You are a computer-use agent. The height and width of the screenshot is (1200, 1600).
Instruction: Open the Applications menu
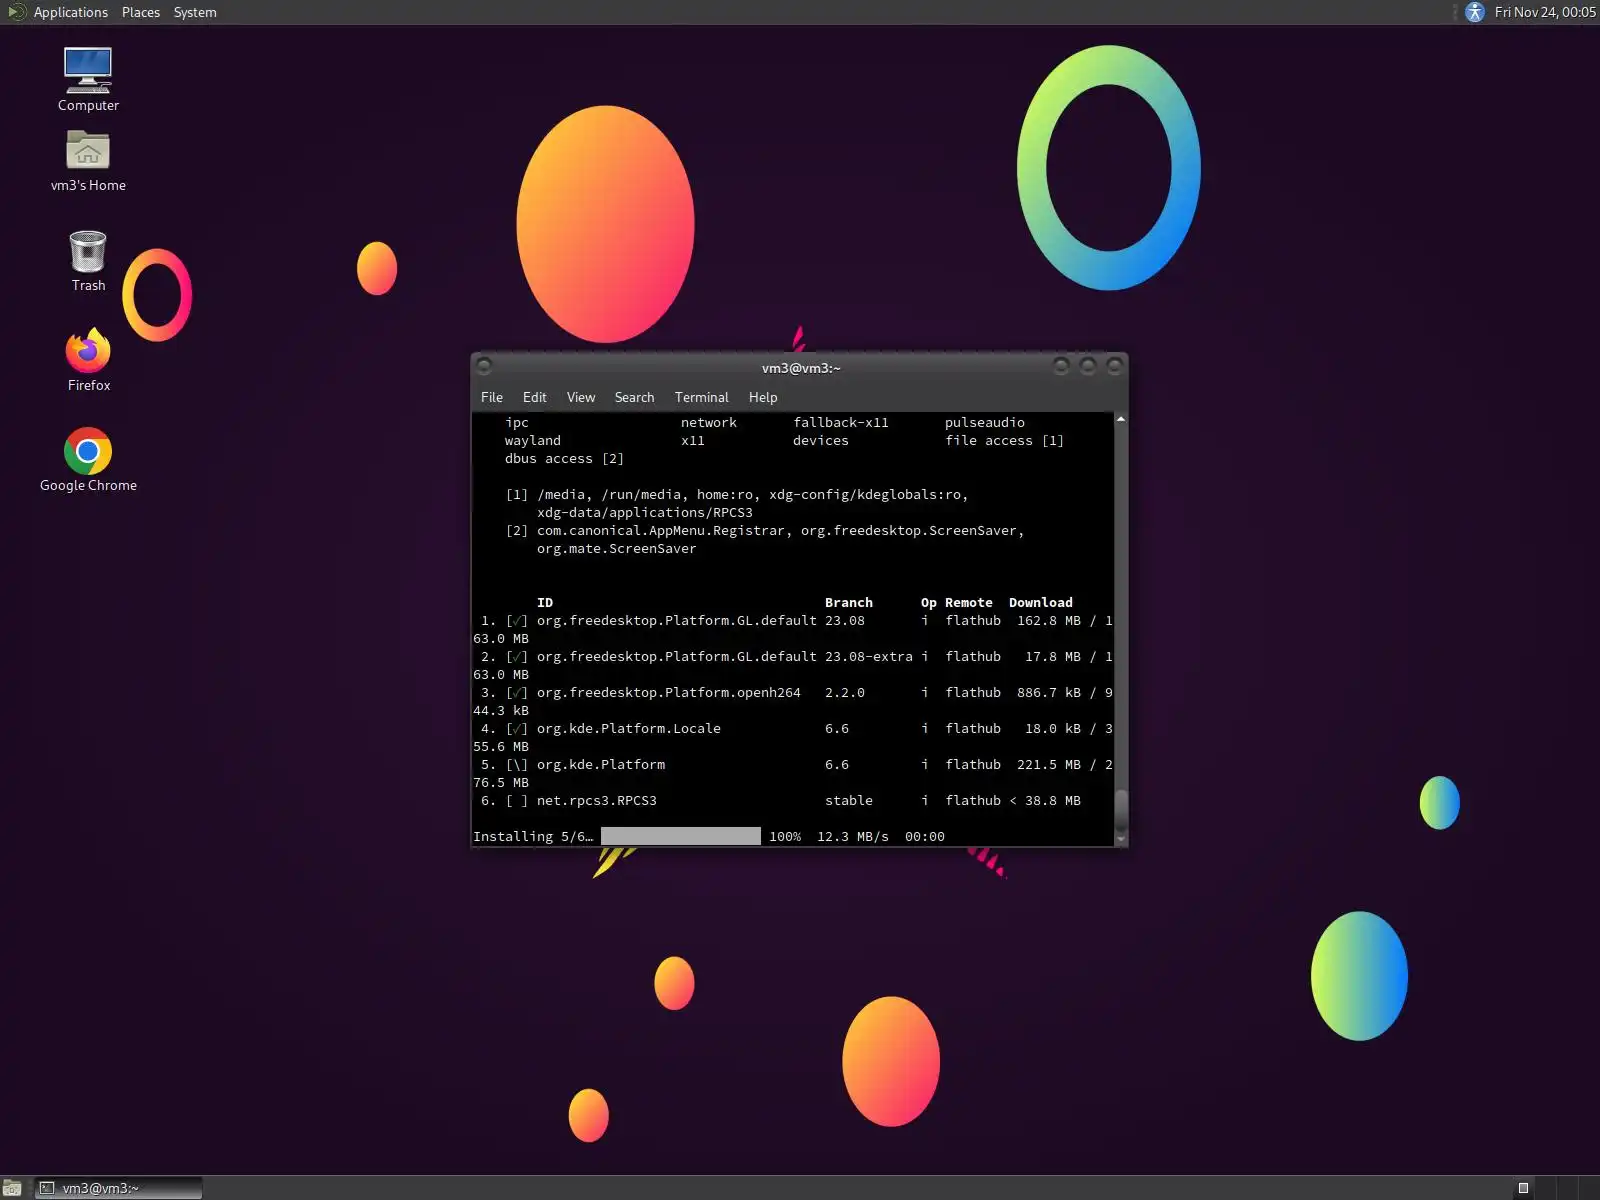point(70,12)
